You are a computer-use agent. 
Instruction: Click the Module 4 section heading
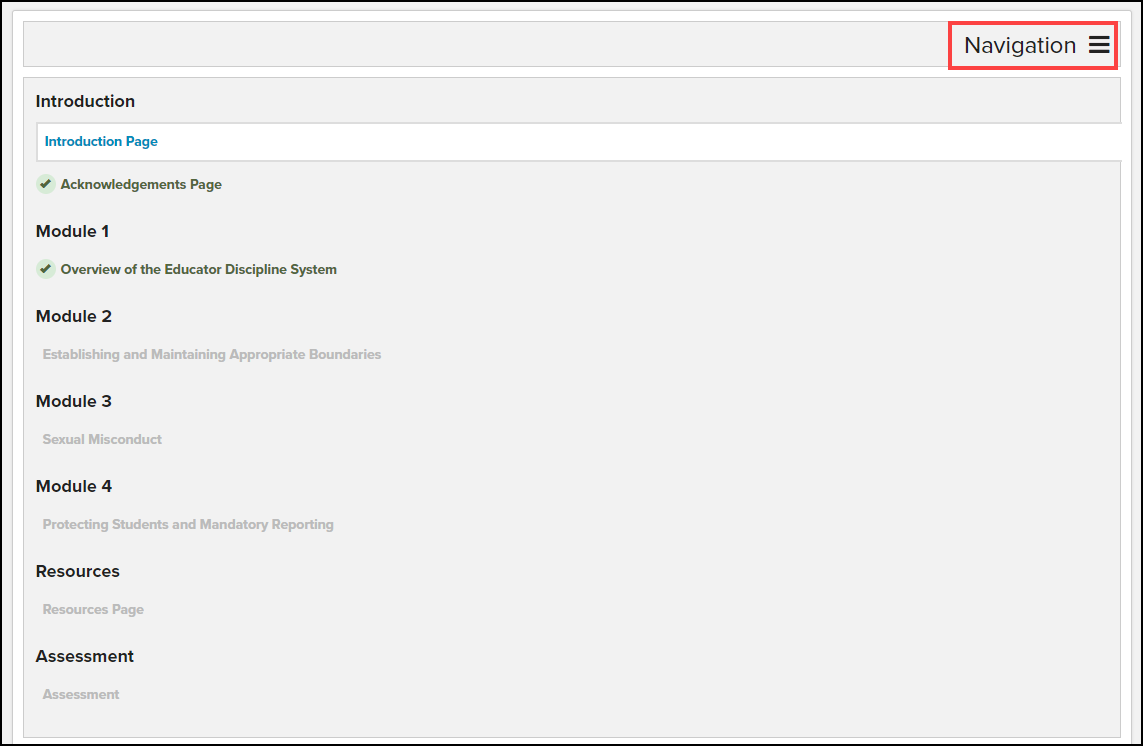[x=74, y=486]
